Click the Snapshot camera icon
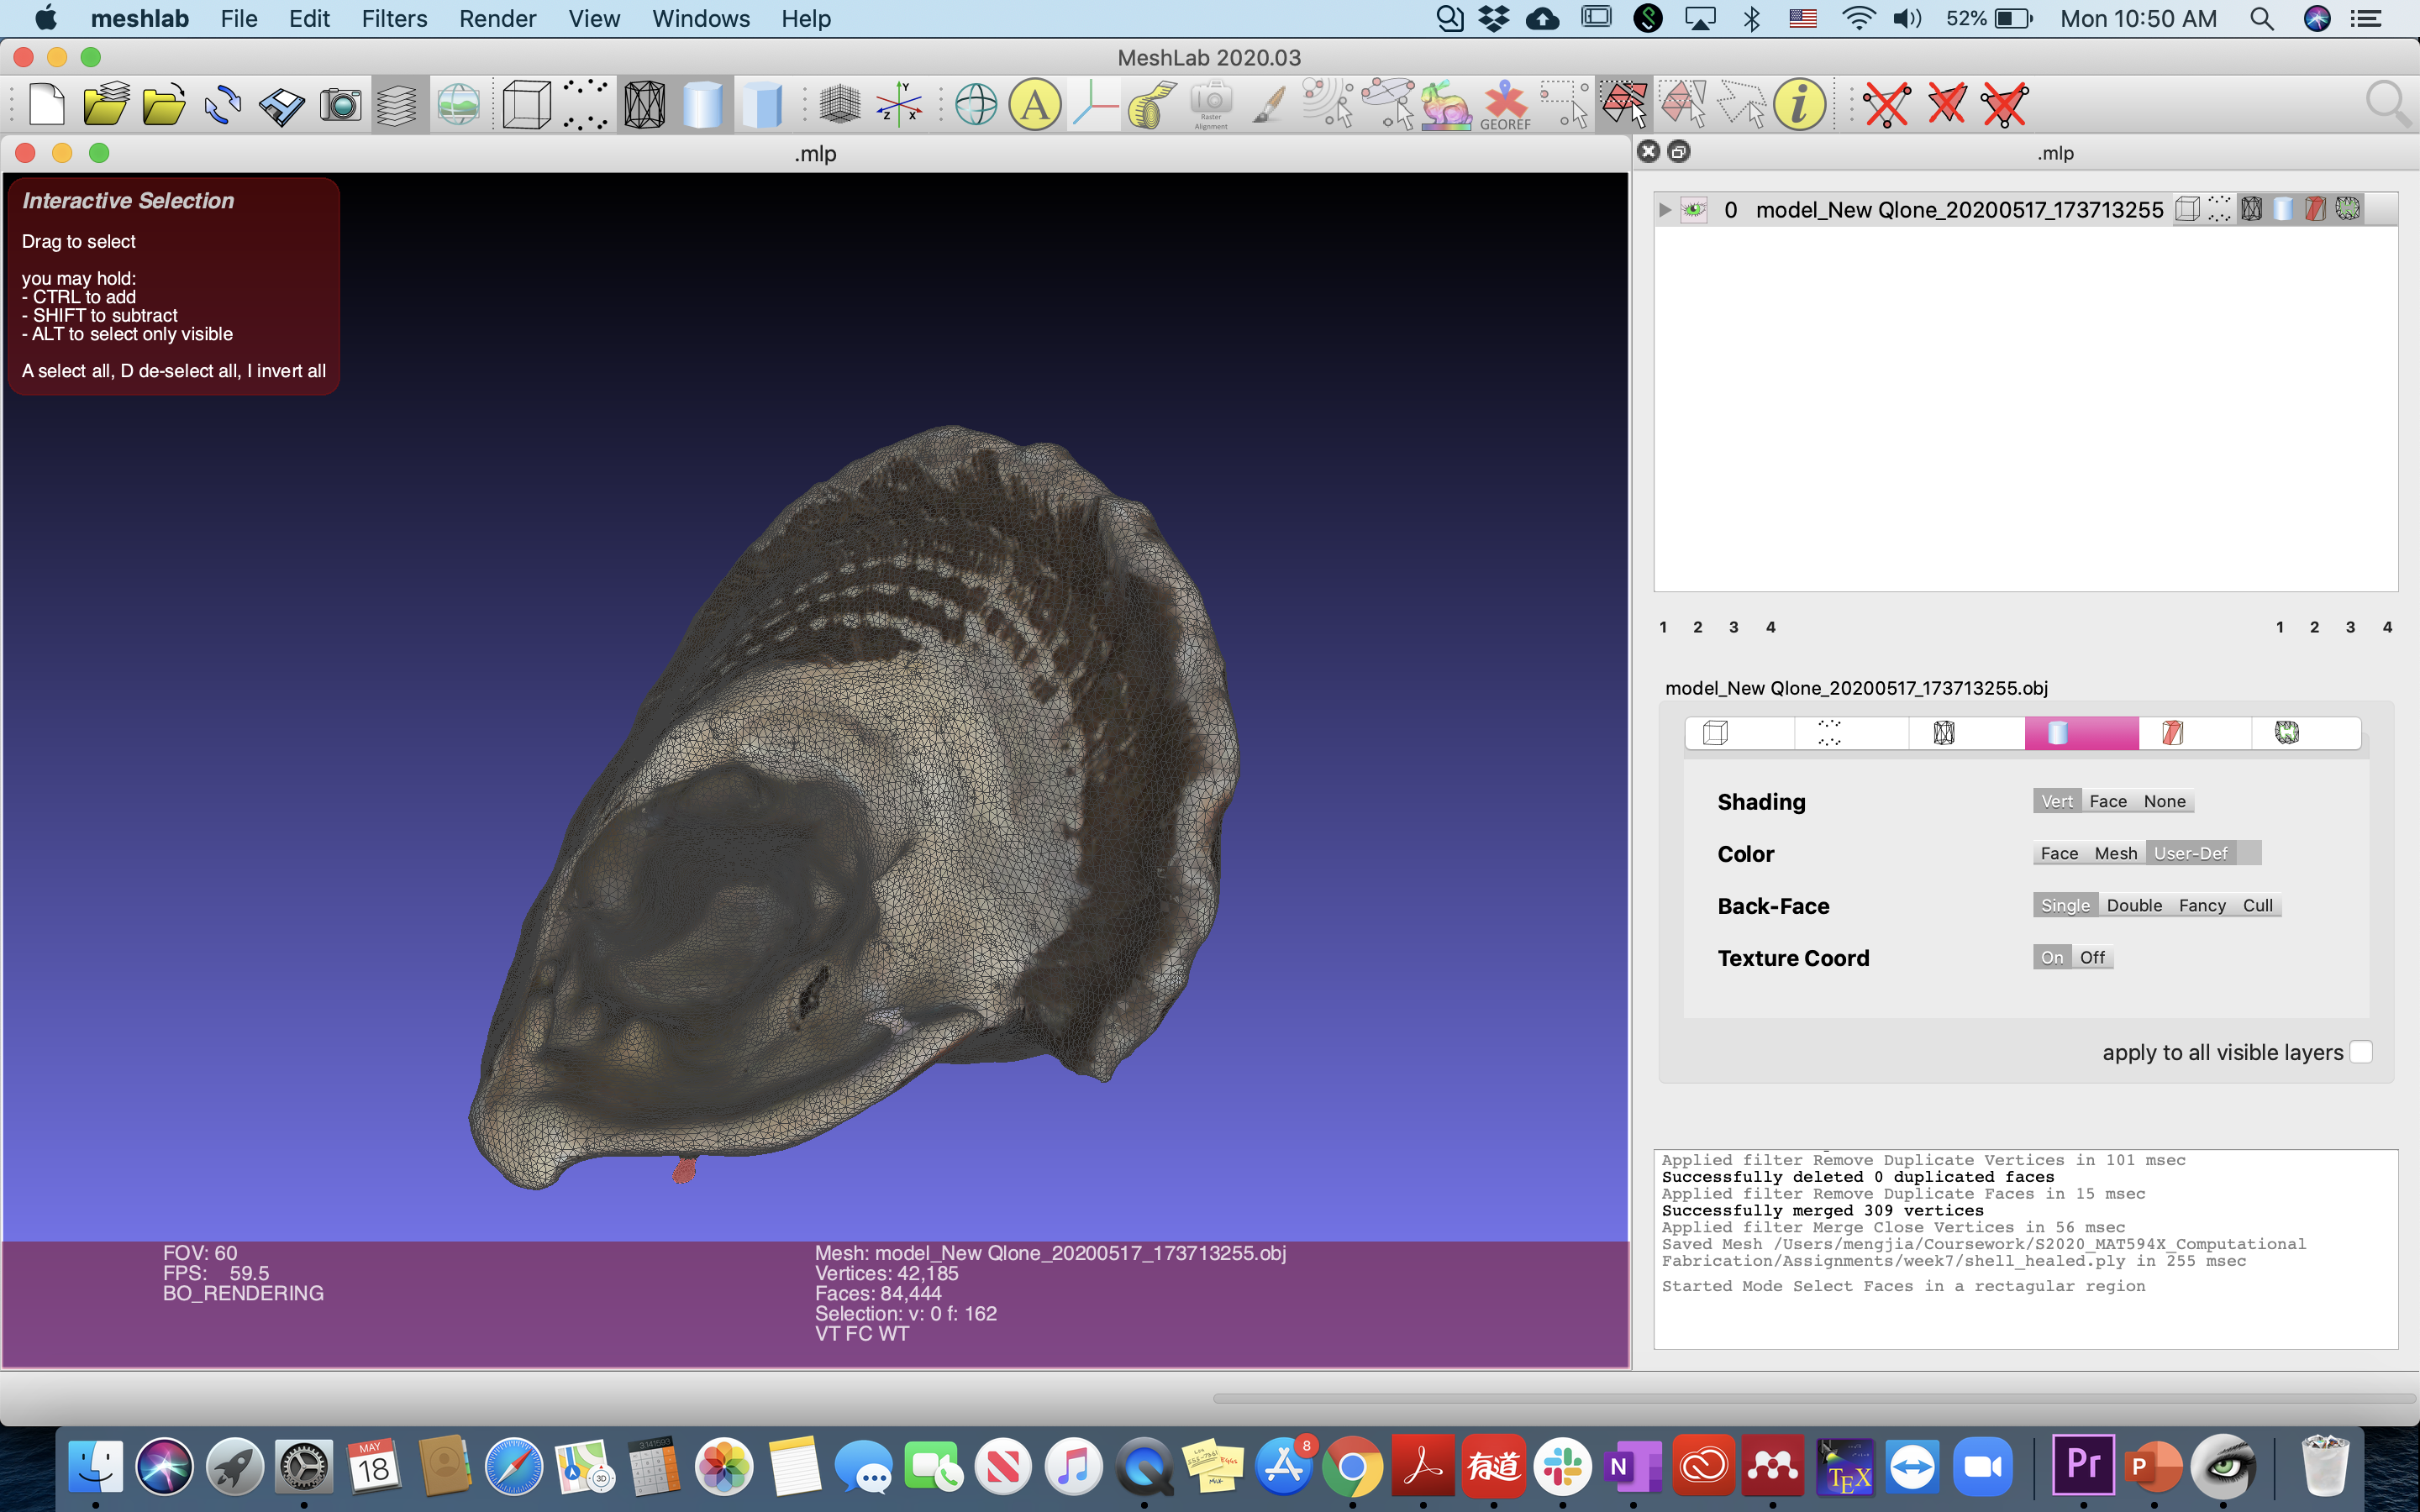 (x=340, y=104)
